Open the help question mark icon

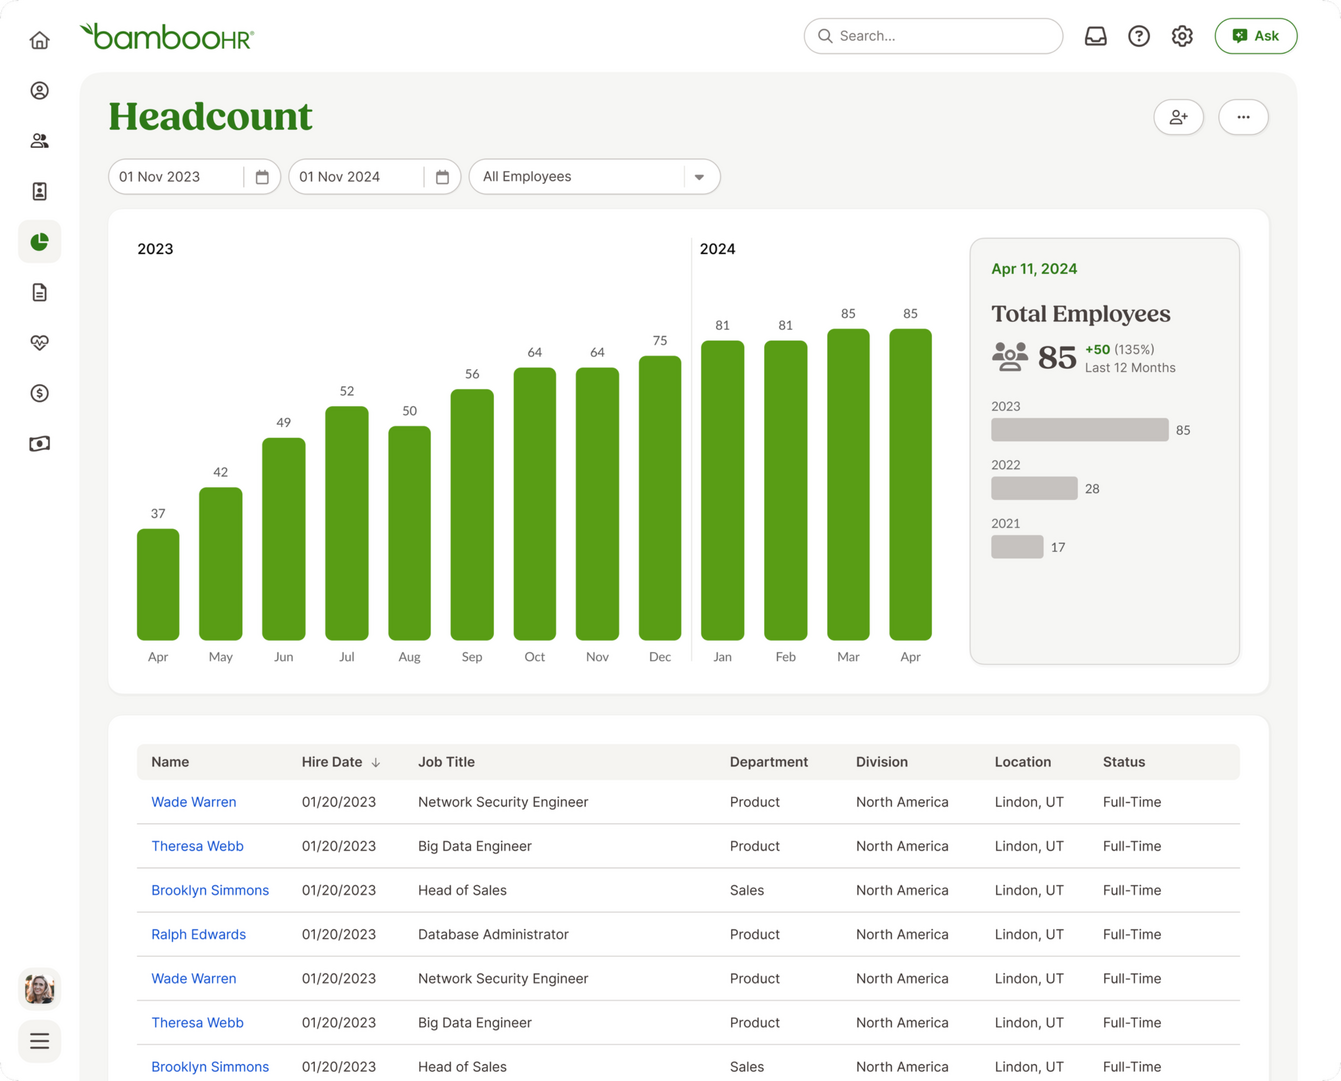coord(1138,36)
